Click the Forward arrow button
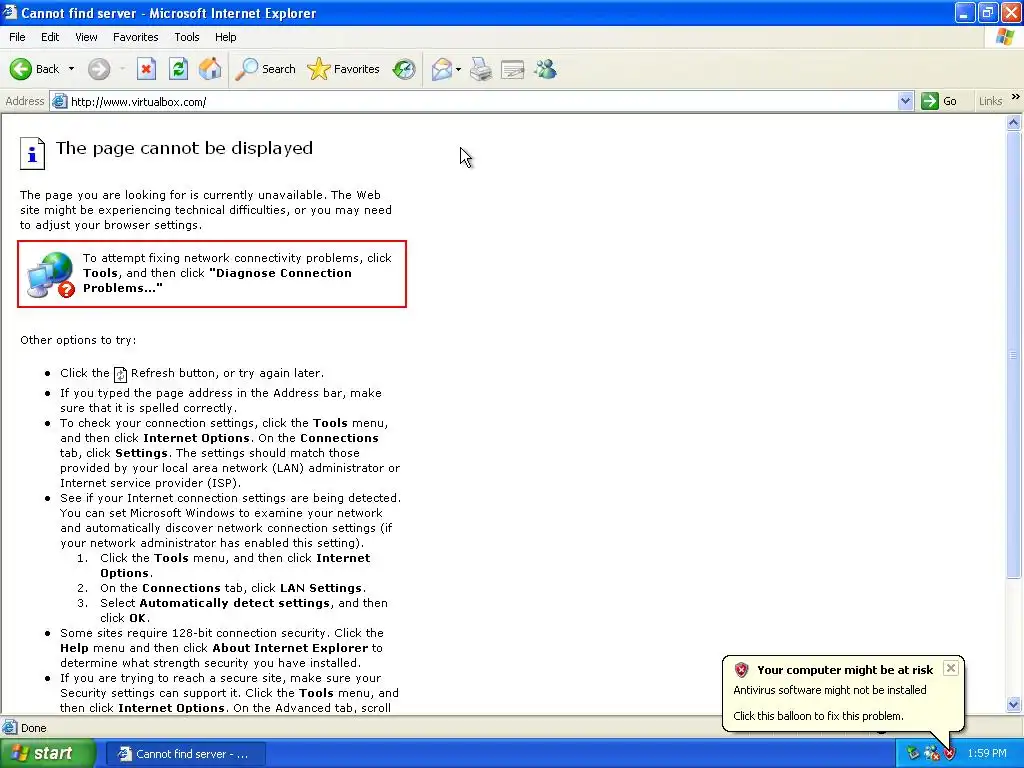The image size is (1024, 768). coord(99,69)
